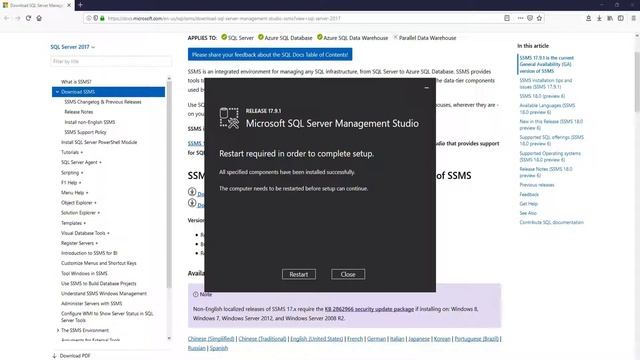Viewport: 640px width, 360px height.
Task: Select the German language link
Action: pyautogui.click(x=376, y=339)
